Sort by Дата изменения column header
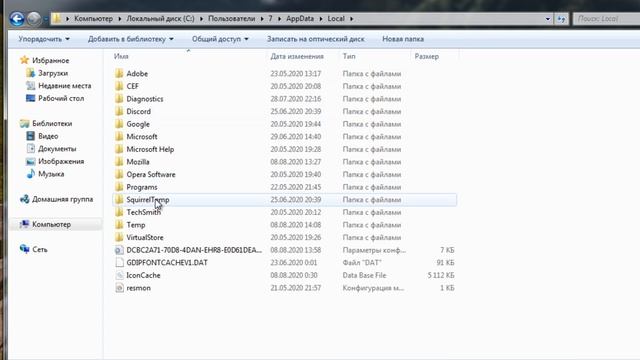 point(297,56)
